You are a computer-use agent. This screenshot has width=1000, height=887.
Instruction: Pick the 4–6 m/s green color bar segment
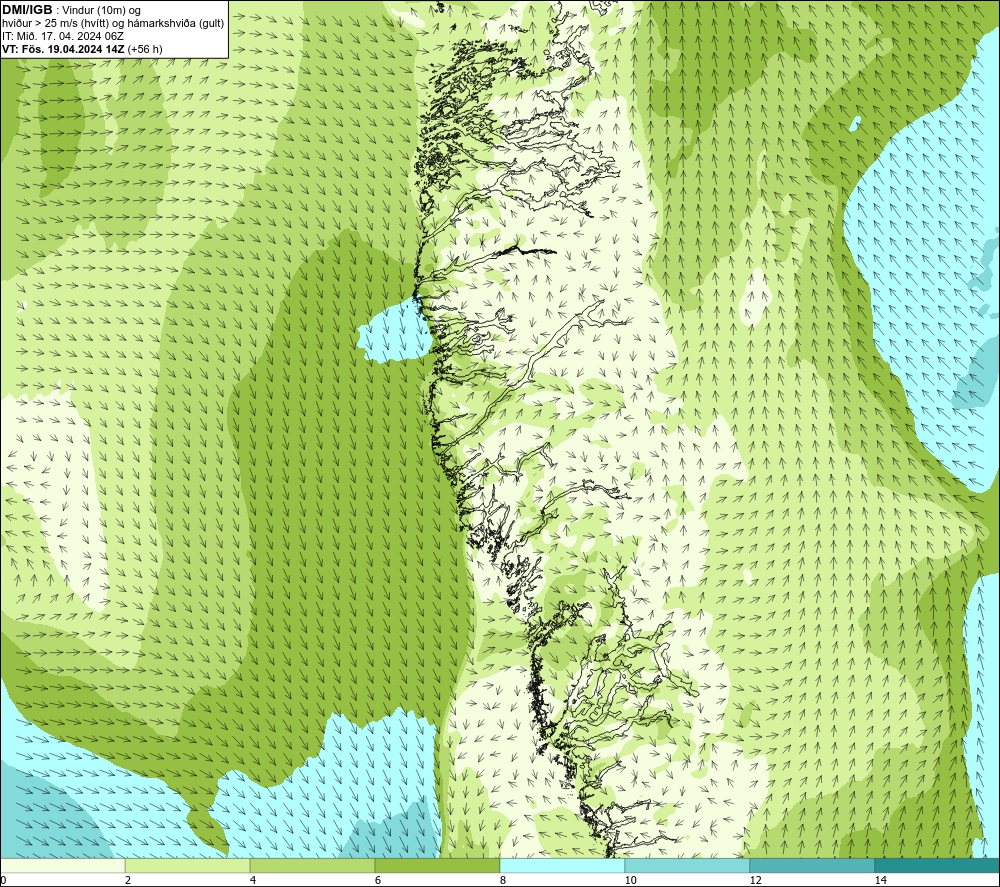click(312, 865)
